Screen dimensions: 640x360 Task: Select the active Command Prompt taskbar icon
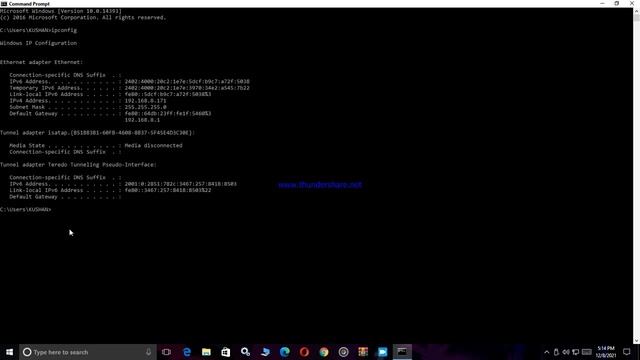[402, 352]
